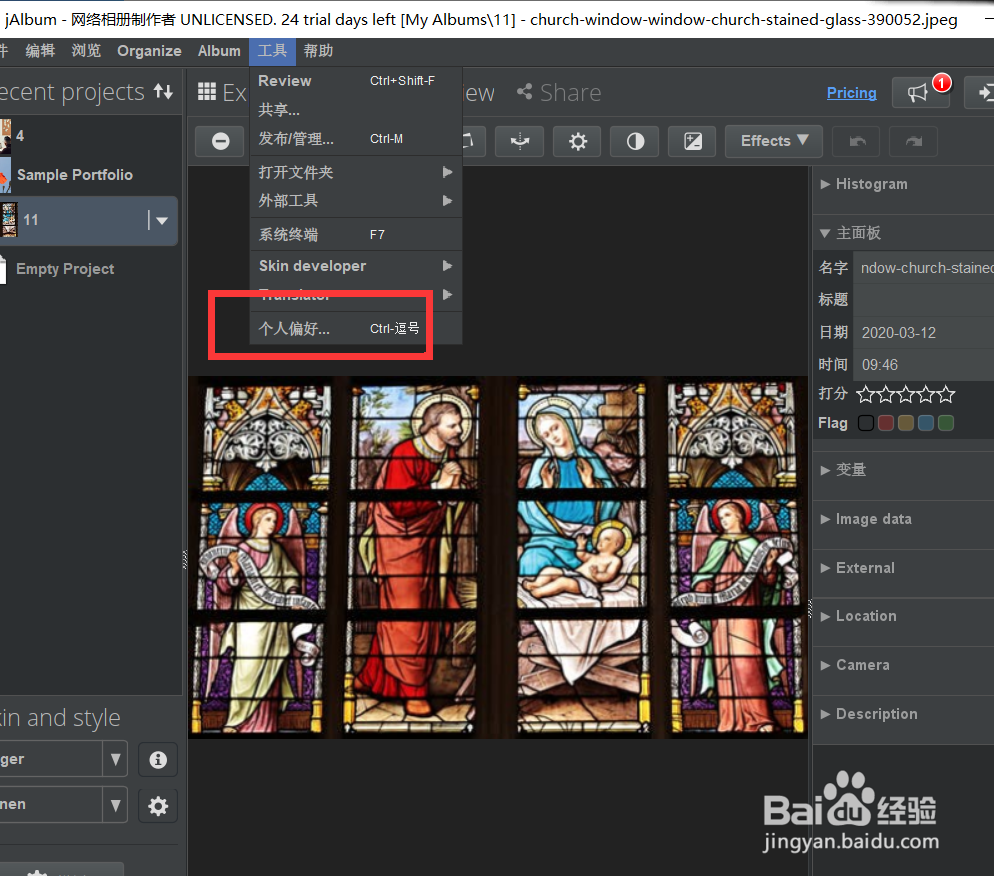994x876 pixels.
Task: Click the redo arrow button
Action: [x=913, y=141]
